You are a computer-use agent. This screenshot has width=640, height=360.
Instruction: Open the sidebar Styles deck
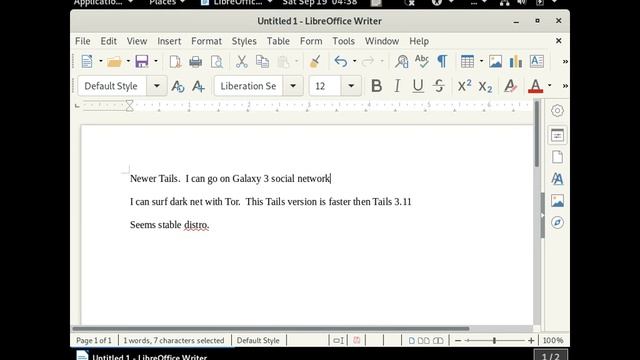557,179
